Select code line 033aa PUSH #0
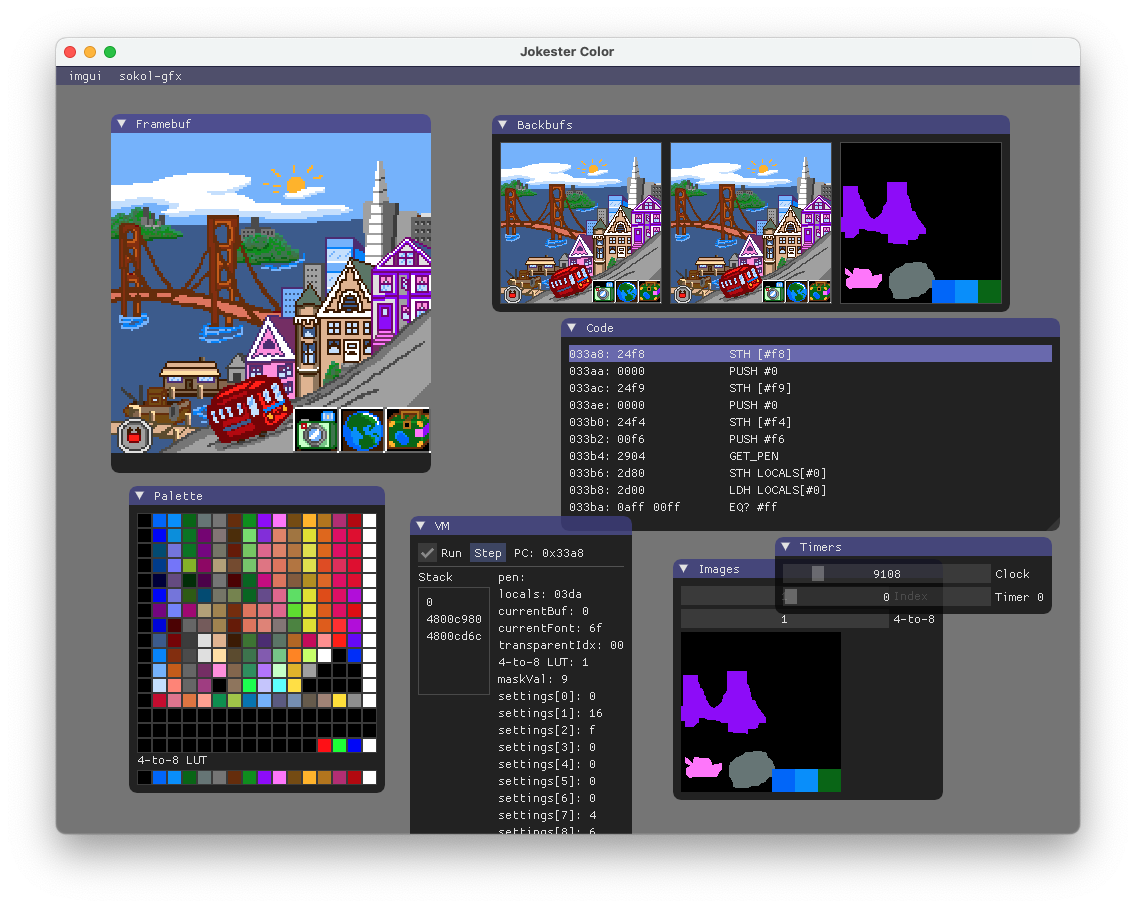The image size is (1136, 908). click(810, 371)
